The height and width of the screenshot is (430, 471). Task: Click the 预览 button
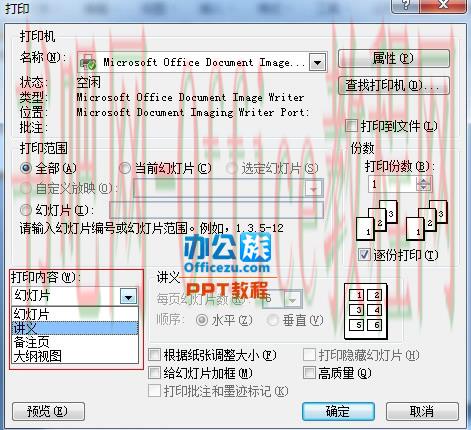point(48,411)
